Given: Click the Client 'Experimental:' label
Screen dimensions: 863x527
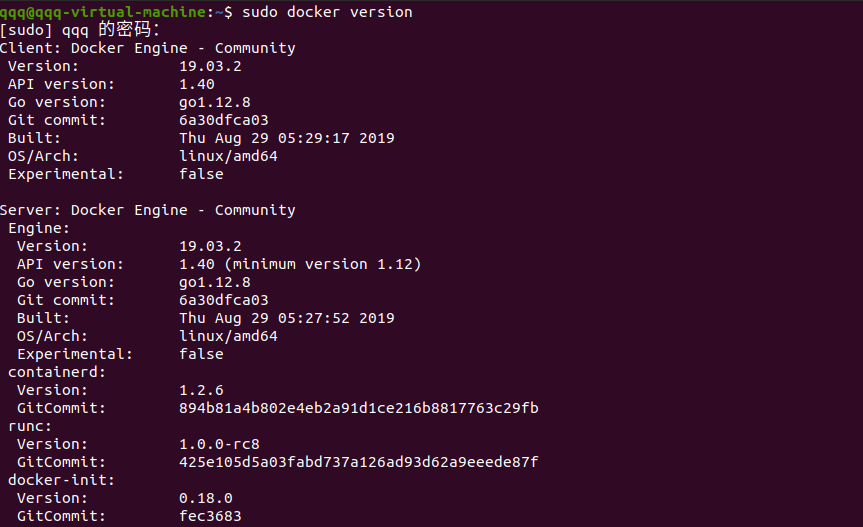Looking at the screenshot, I should [x=66, y=174].
